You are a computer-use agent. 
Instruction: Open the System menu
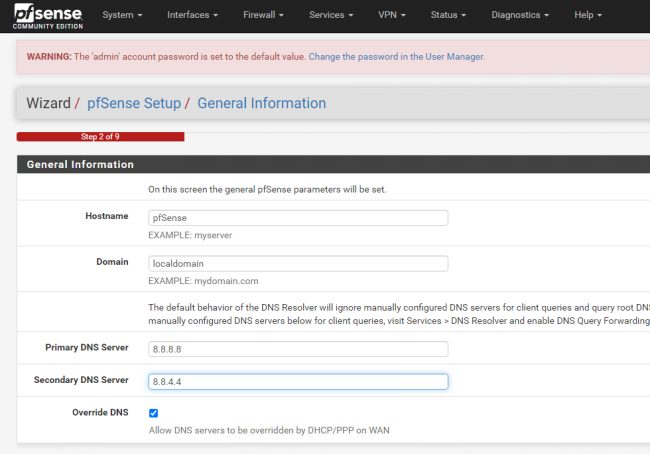coord(122,15)
